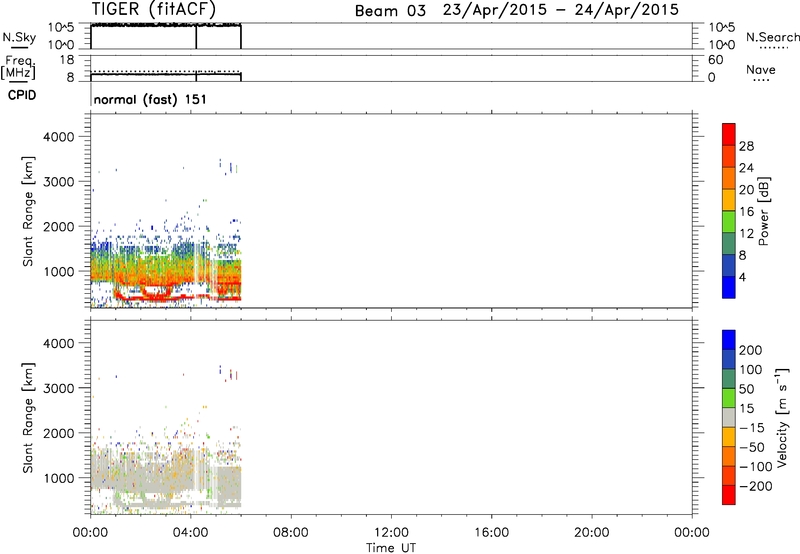This screenshot has height=554, width=800.
Task: Click the Slant Range label of power panel
Action: tap(28, 211)
